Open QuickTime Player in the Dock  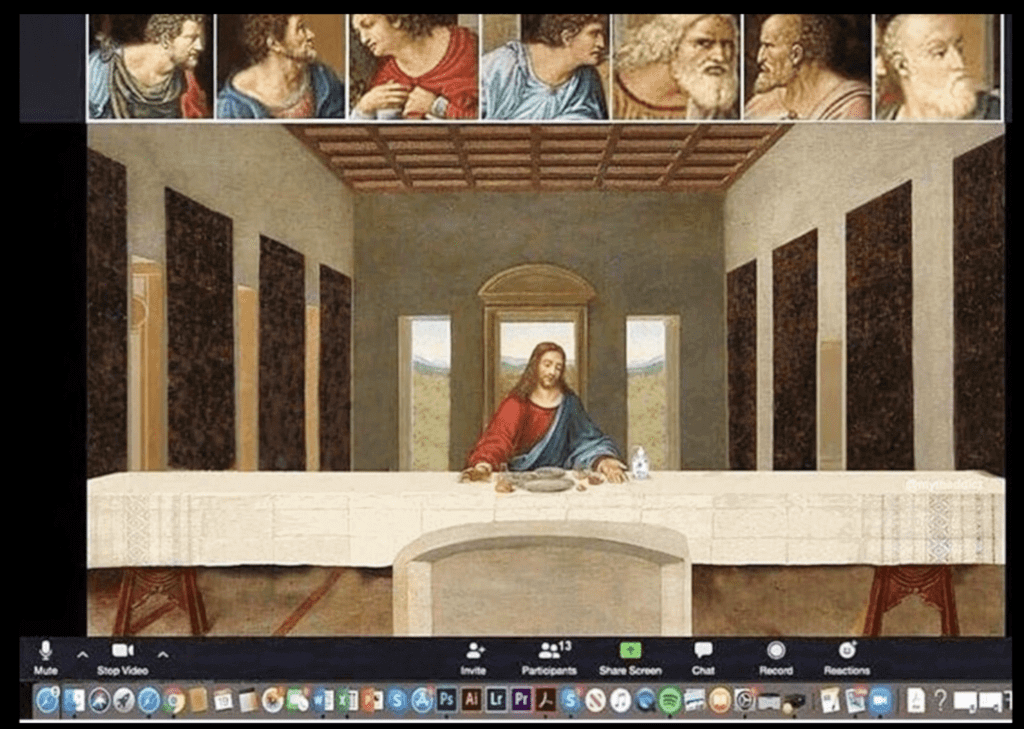(x=645, y=701)
